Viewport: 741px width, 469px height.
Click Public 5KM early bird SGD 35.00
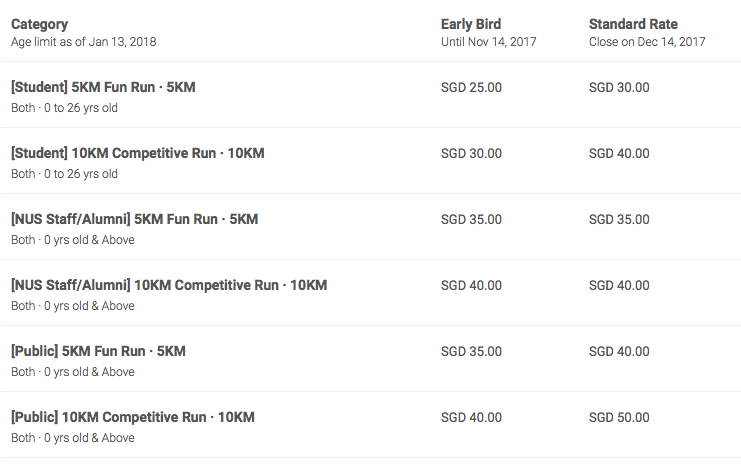[471, 352]
